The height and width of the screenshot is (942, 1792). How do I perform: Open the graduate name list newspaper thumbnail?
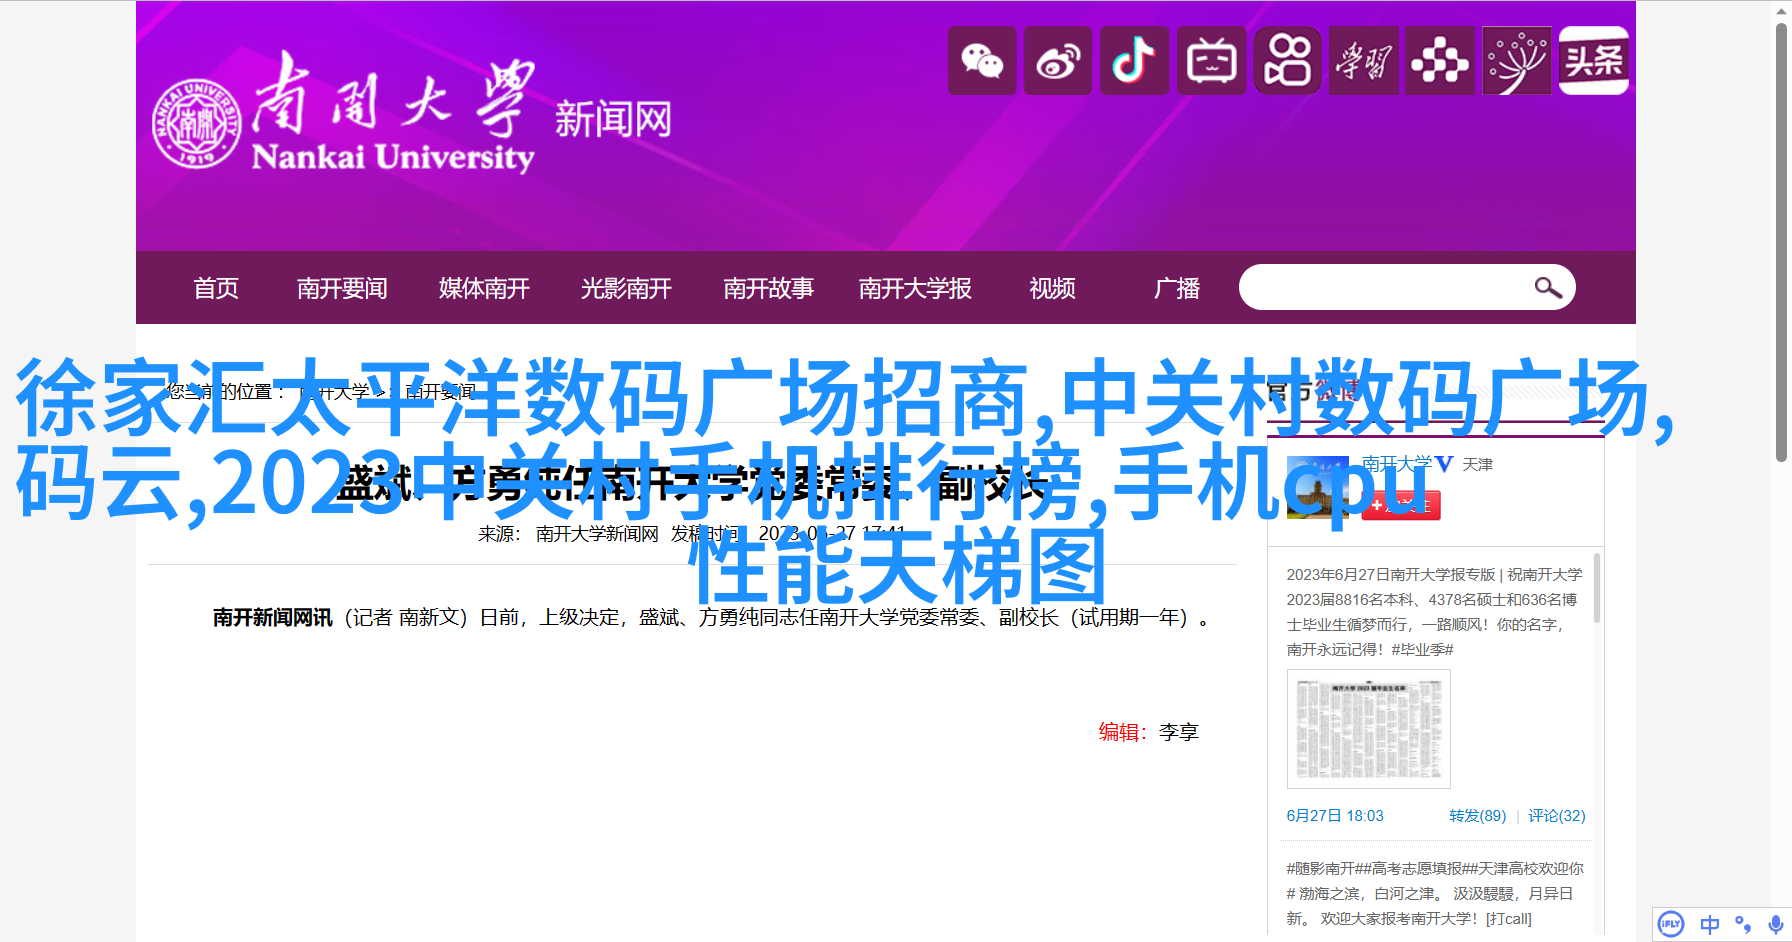click(1368, 729)
